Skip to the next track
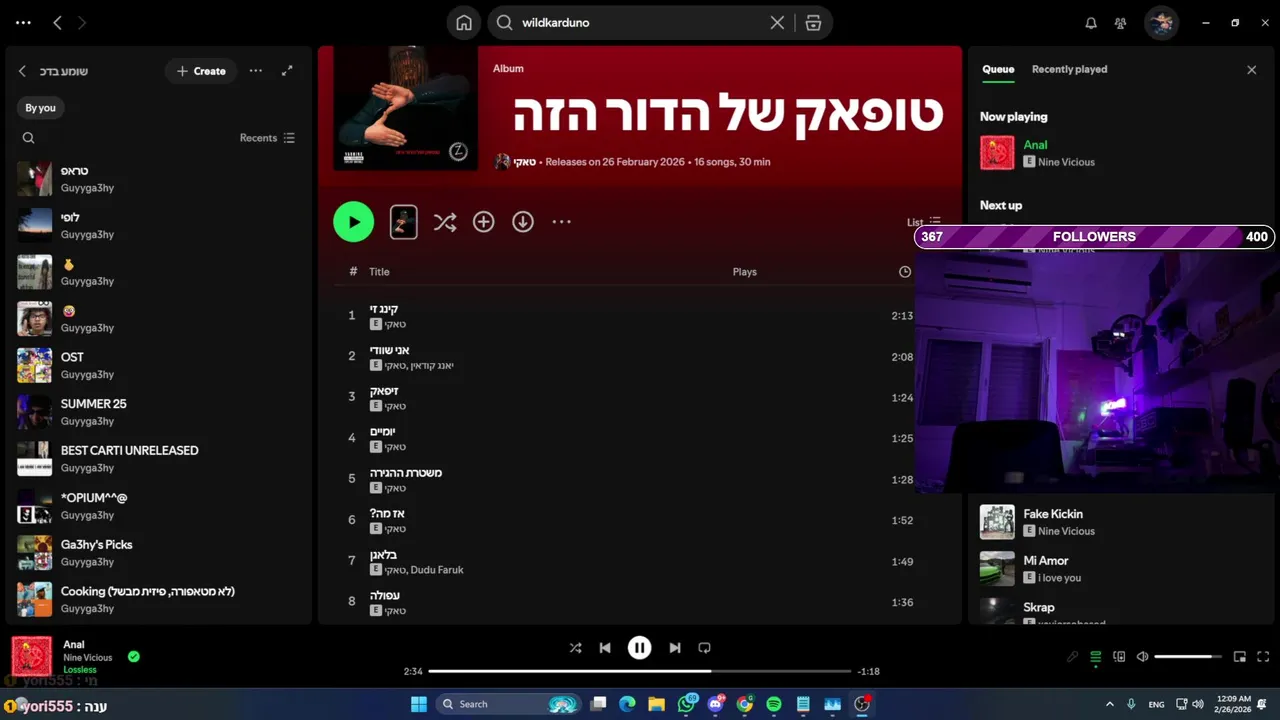Screen dimensions: 1280x720 click(x=675, y=648)
